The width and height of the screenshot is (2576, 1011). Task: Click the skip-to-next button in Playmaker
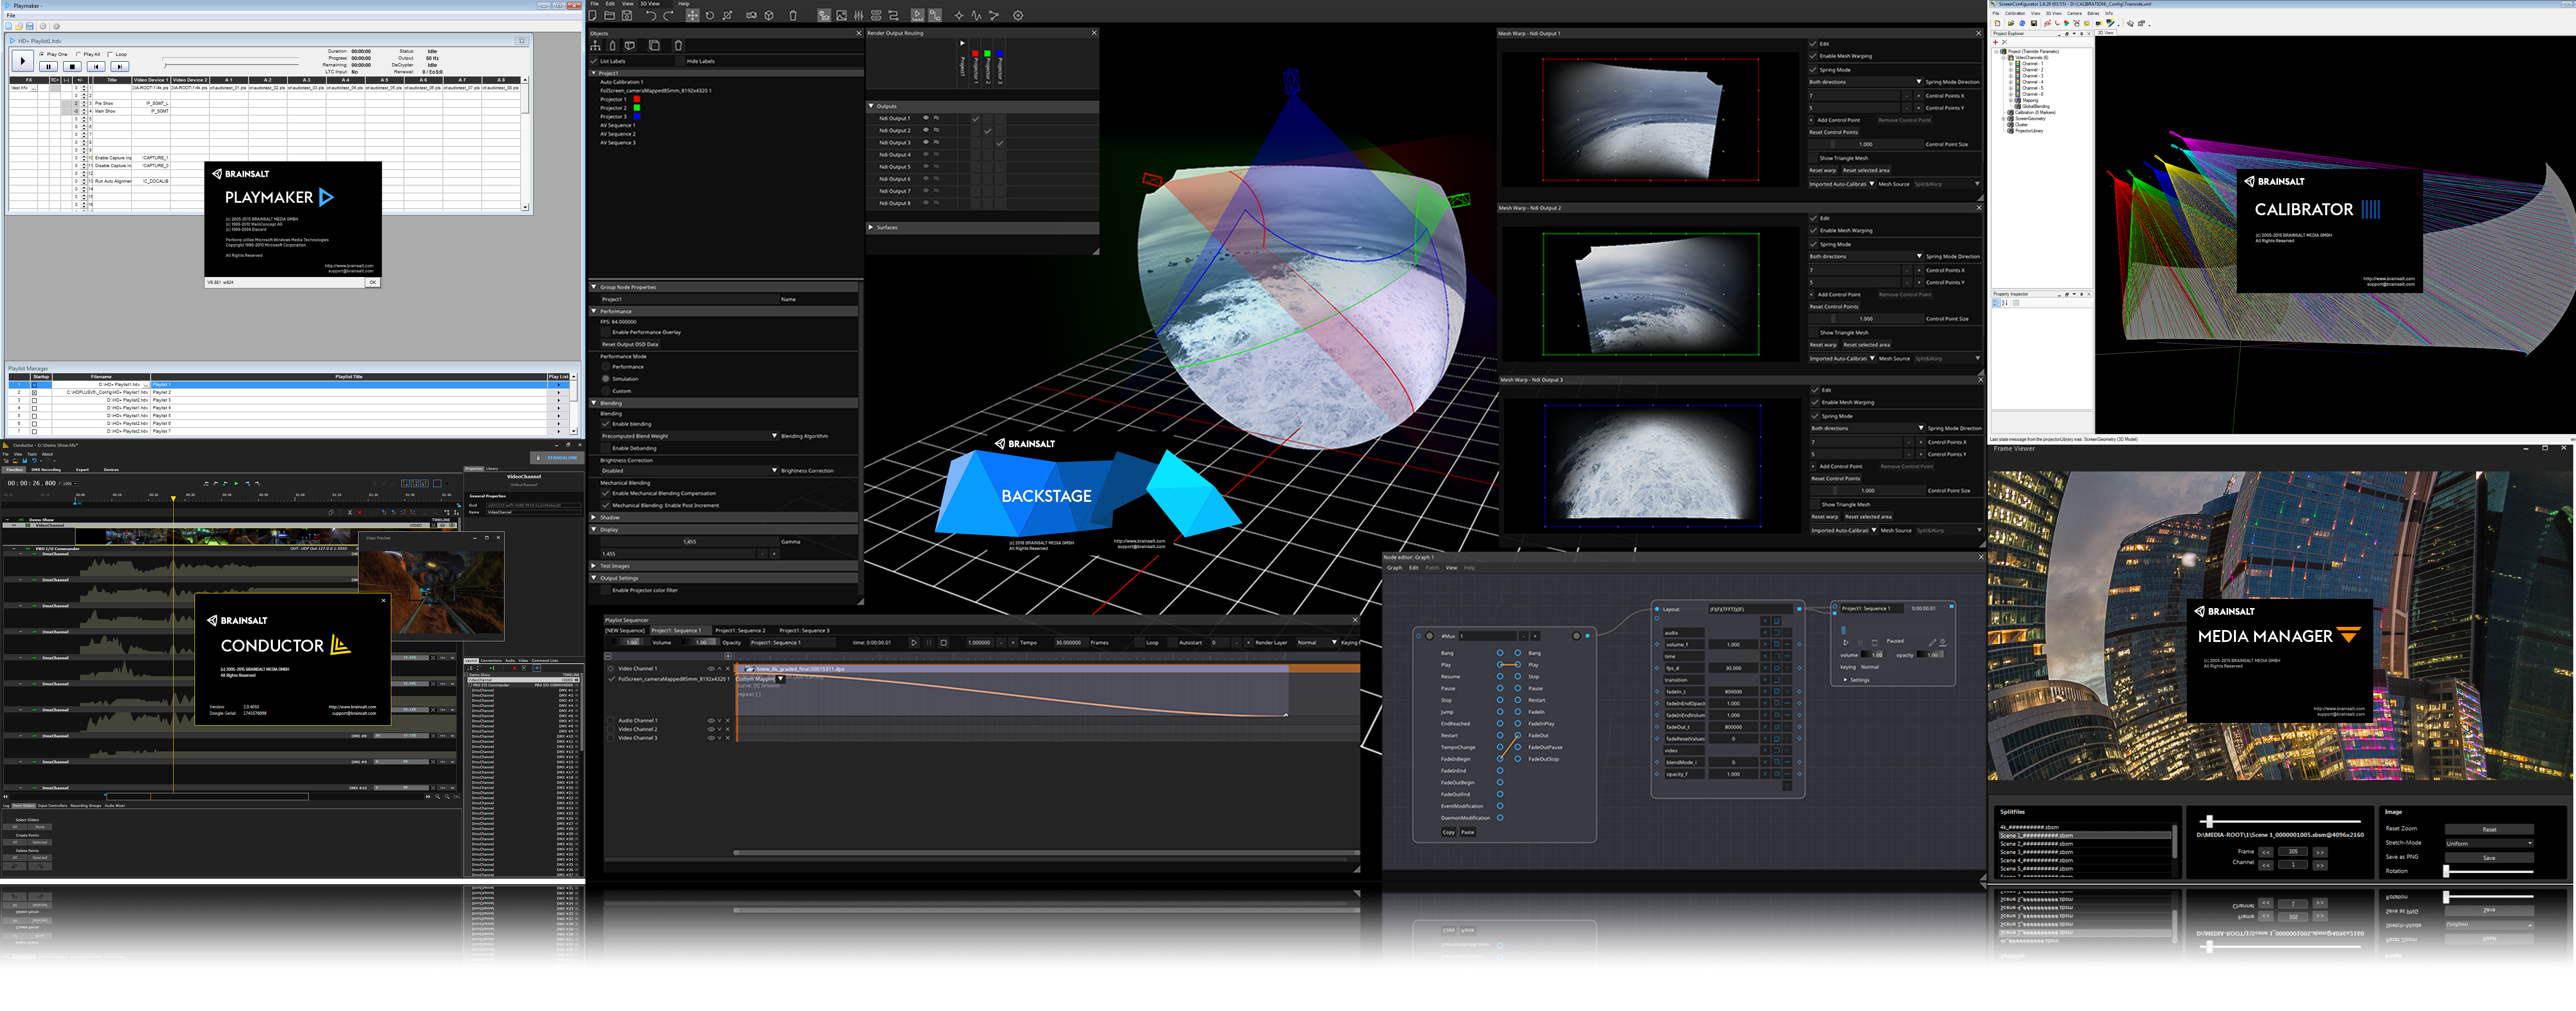coord(119,66)
